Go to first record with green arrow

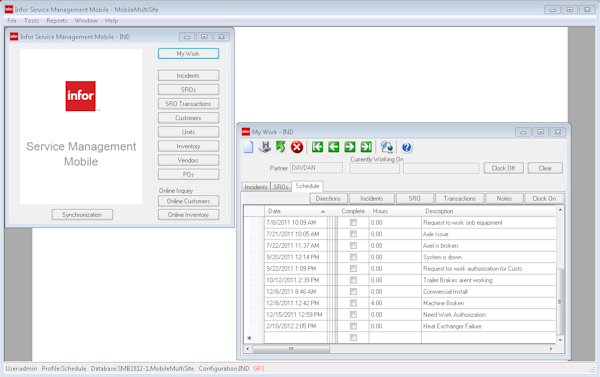(317, 147)
